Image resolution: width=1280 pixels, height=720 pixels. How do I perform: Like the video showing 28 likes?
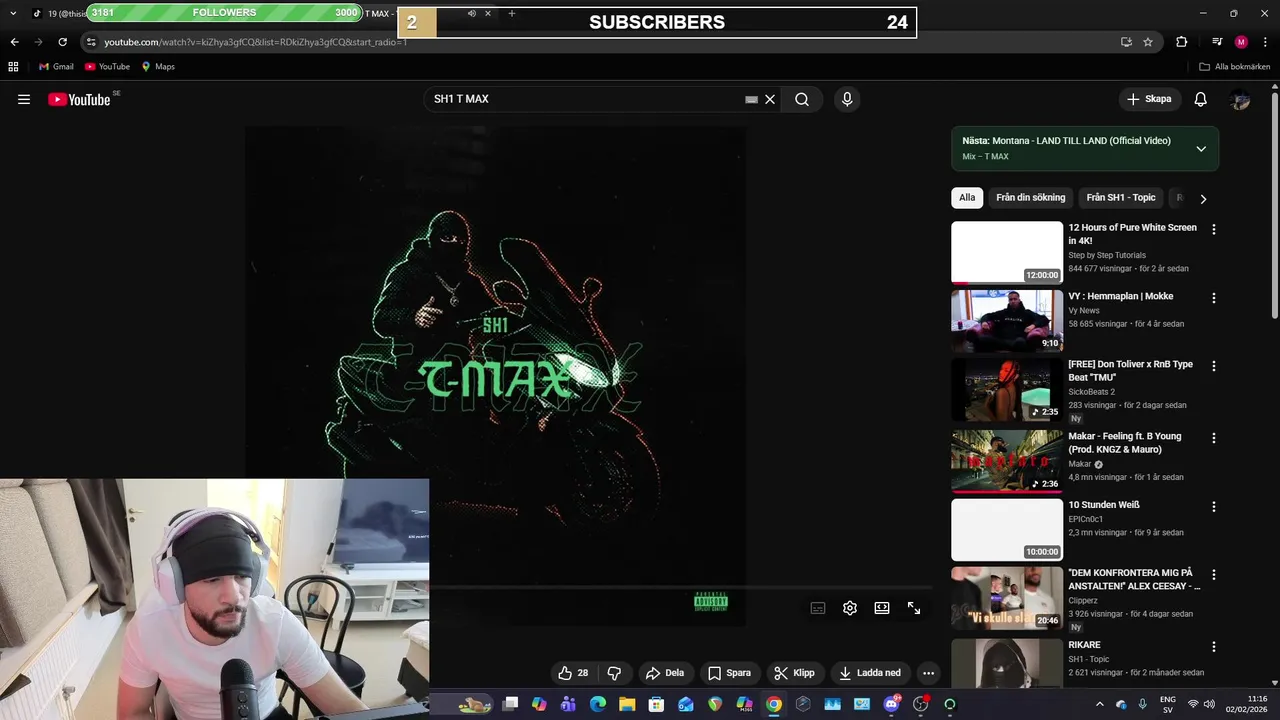tap(573, 673)
